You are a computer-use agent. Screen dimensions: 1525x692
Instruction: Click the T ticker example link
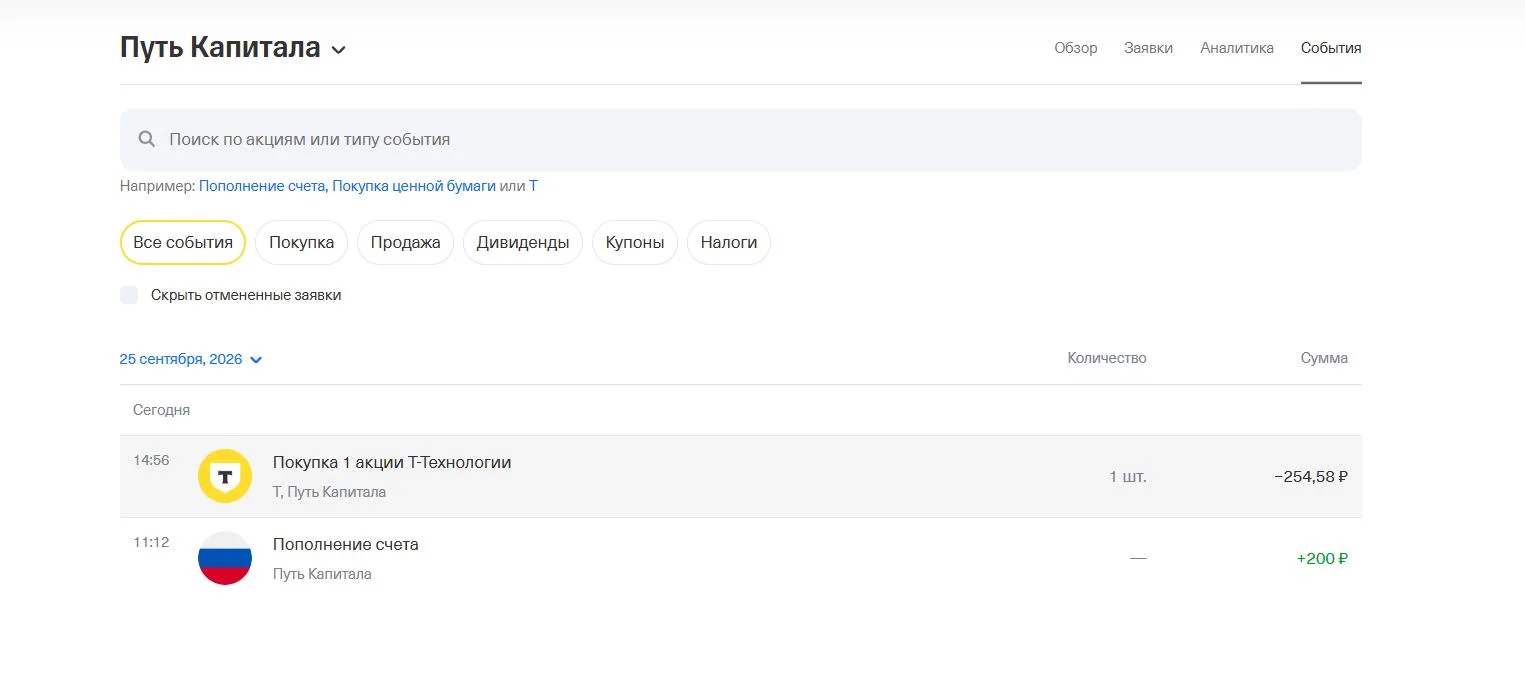(x=533, y=186)
